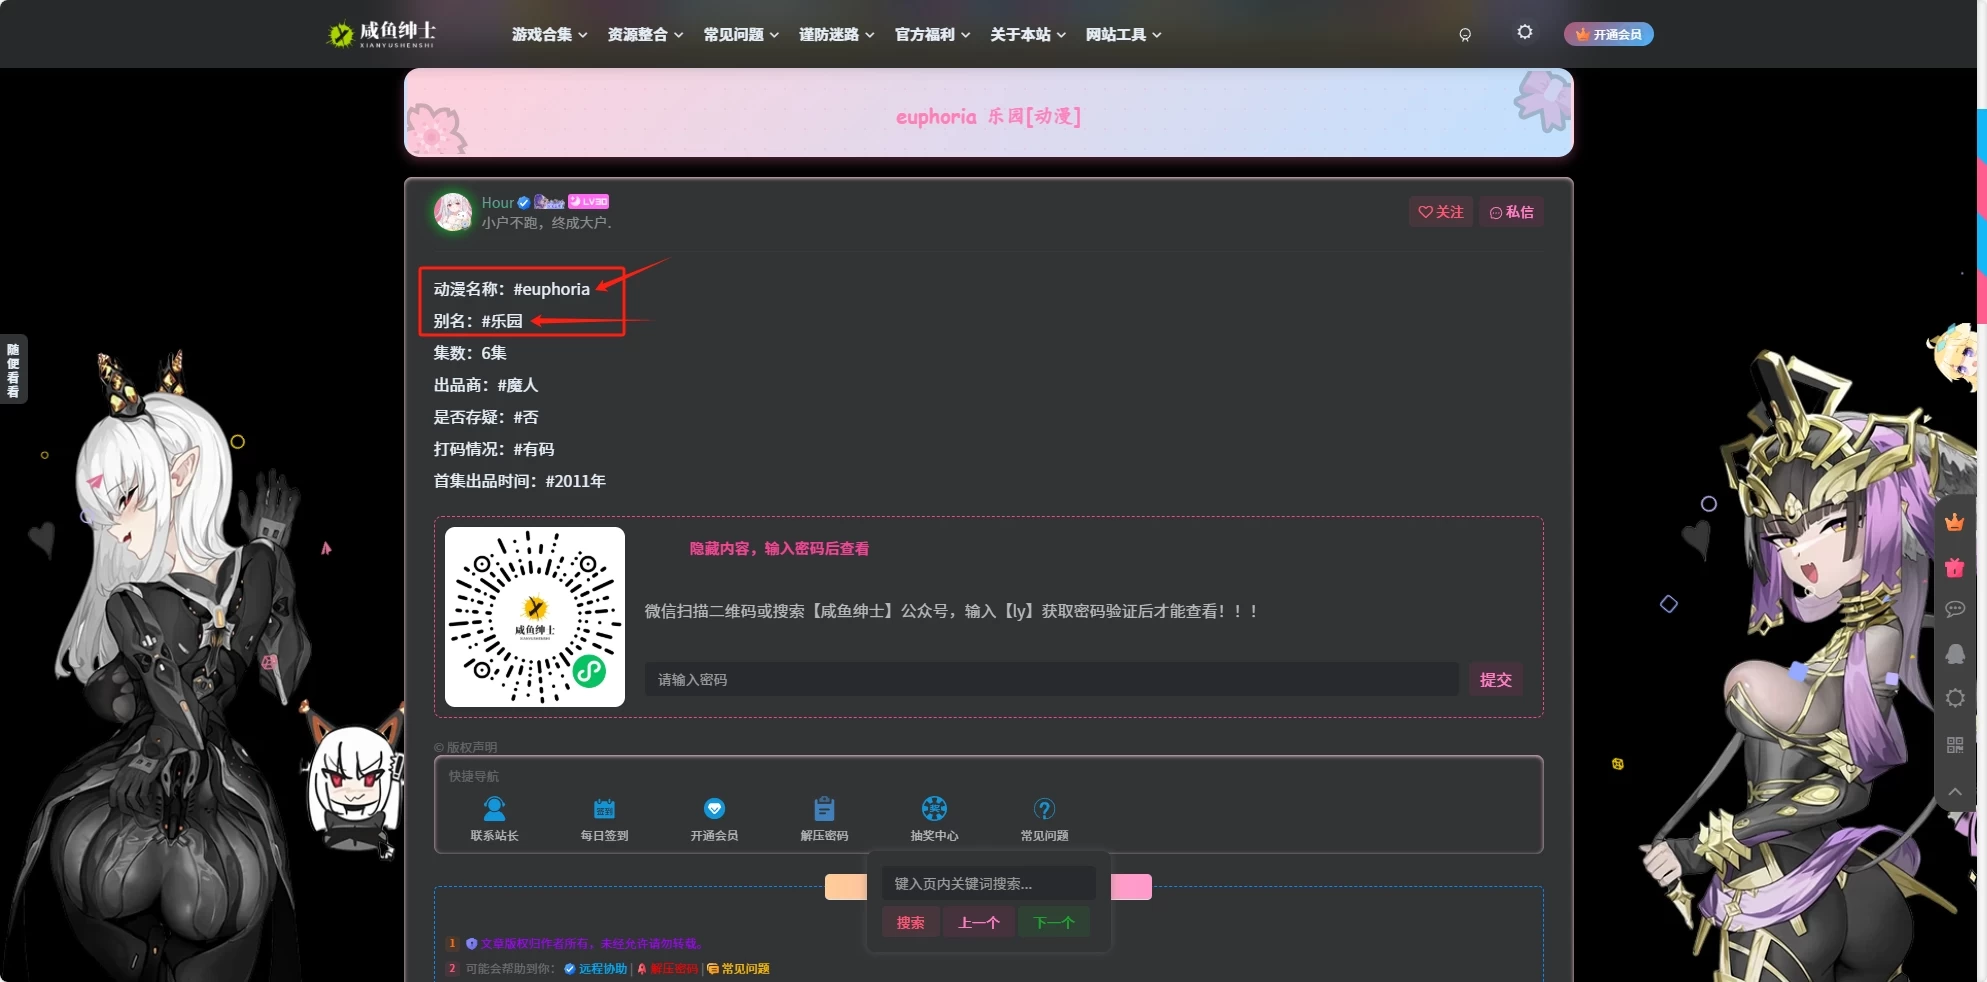Open the #魔人 producer tag
This screenshot has height=982, width=1987.
click(518, 385)
